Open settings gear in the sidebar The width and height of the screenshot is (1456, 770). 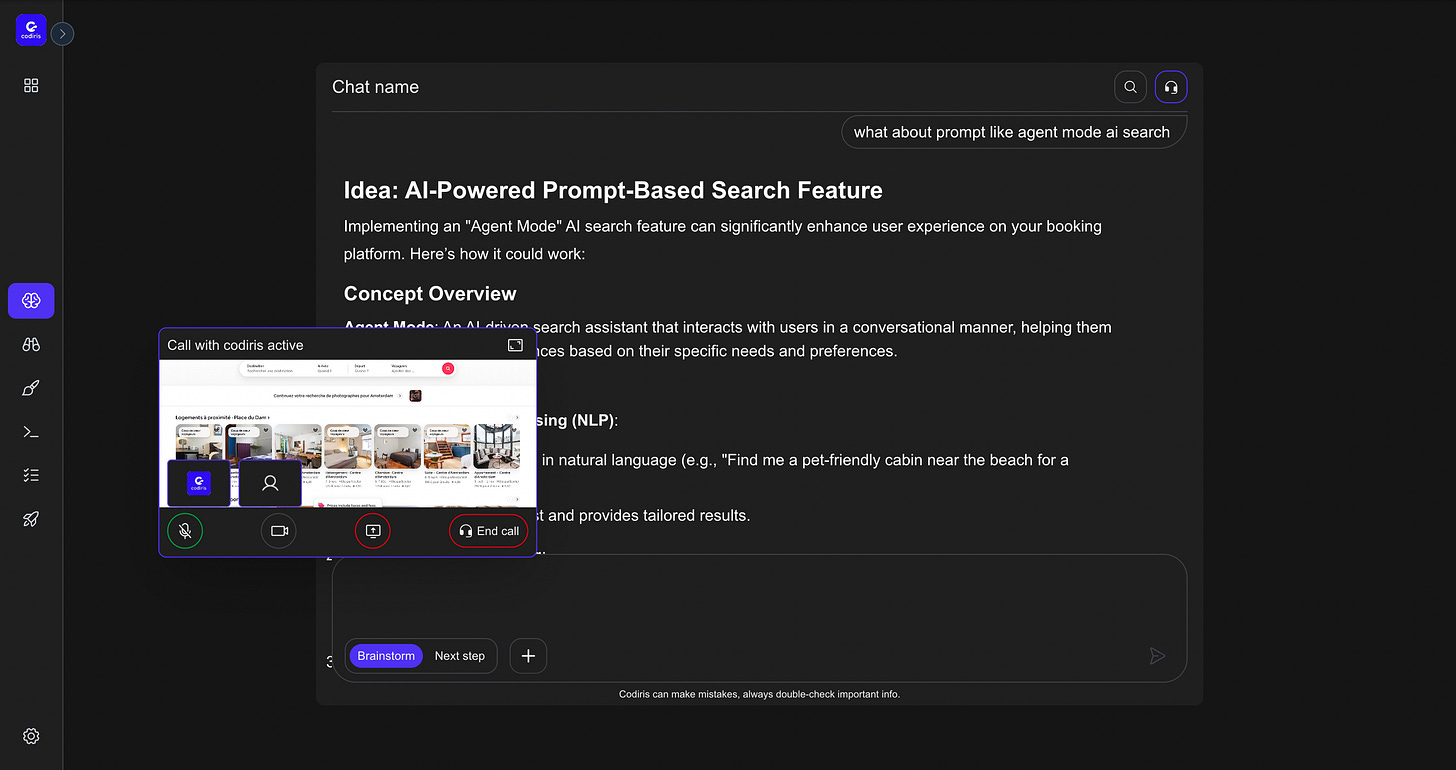31,736
